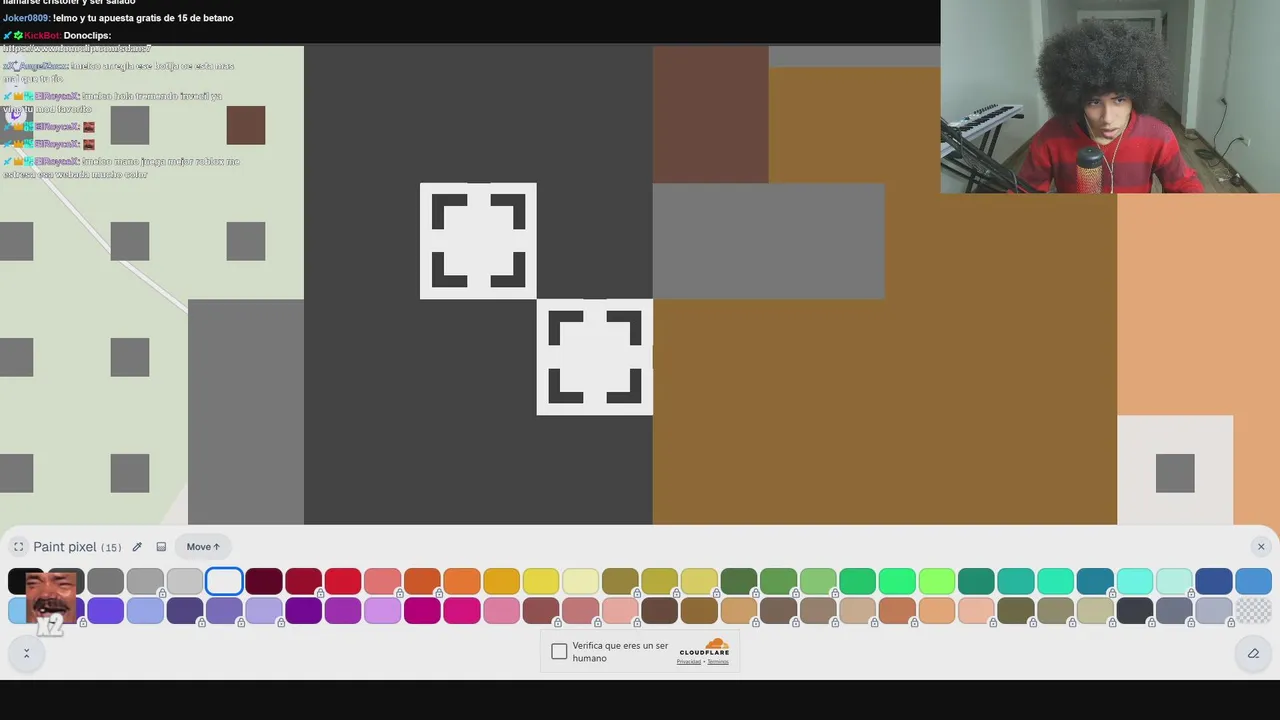Pick the light lilac purple swatch

tap(382, 610)
